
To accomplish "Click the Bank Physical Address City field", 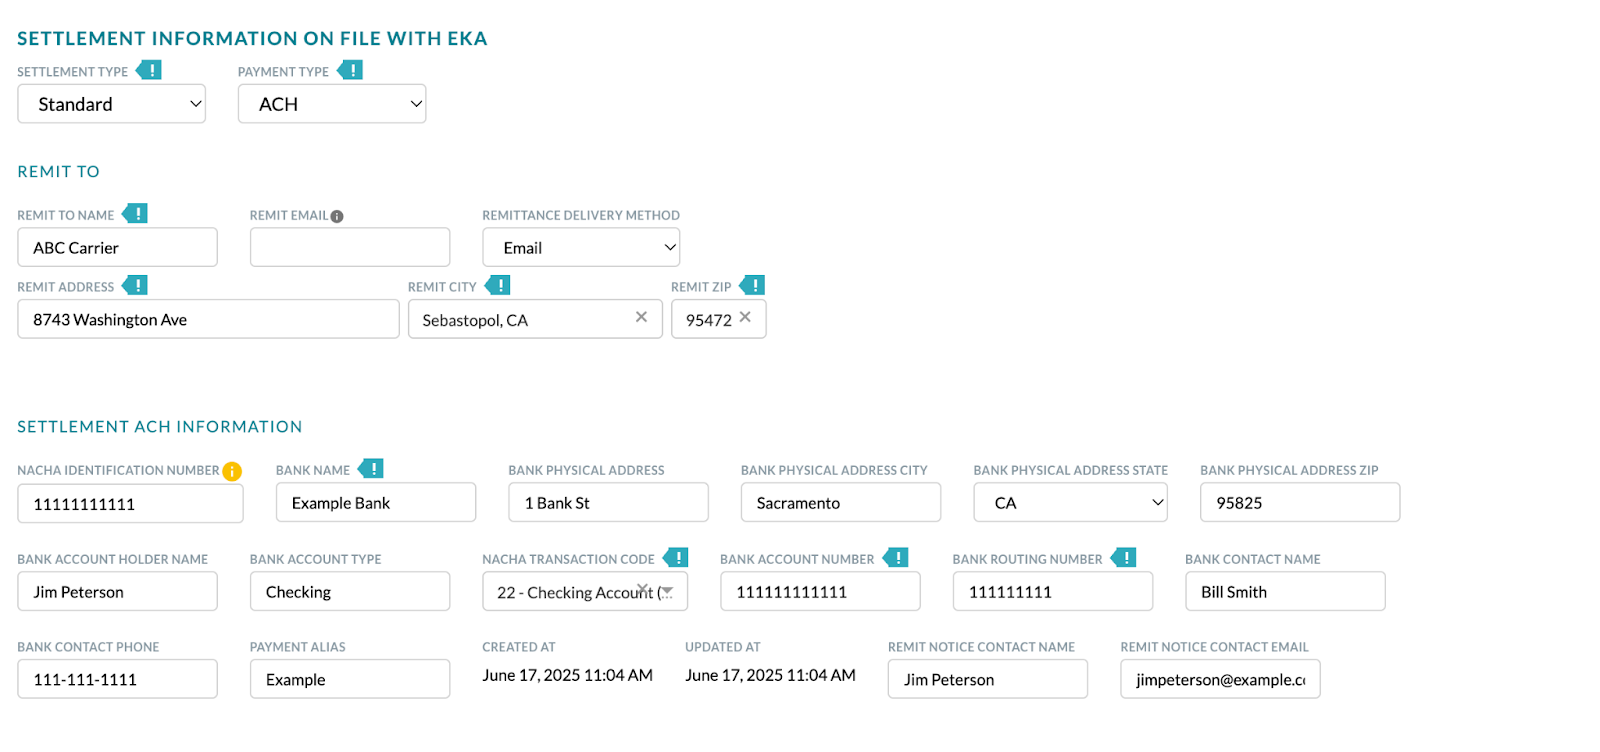I will click(841, 502).
